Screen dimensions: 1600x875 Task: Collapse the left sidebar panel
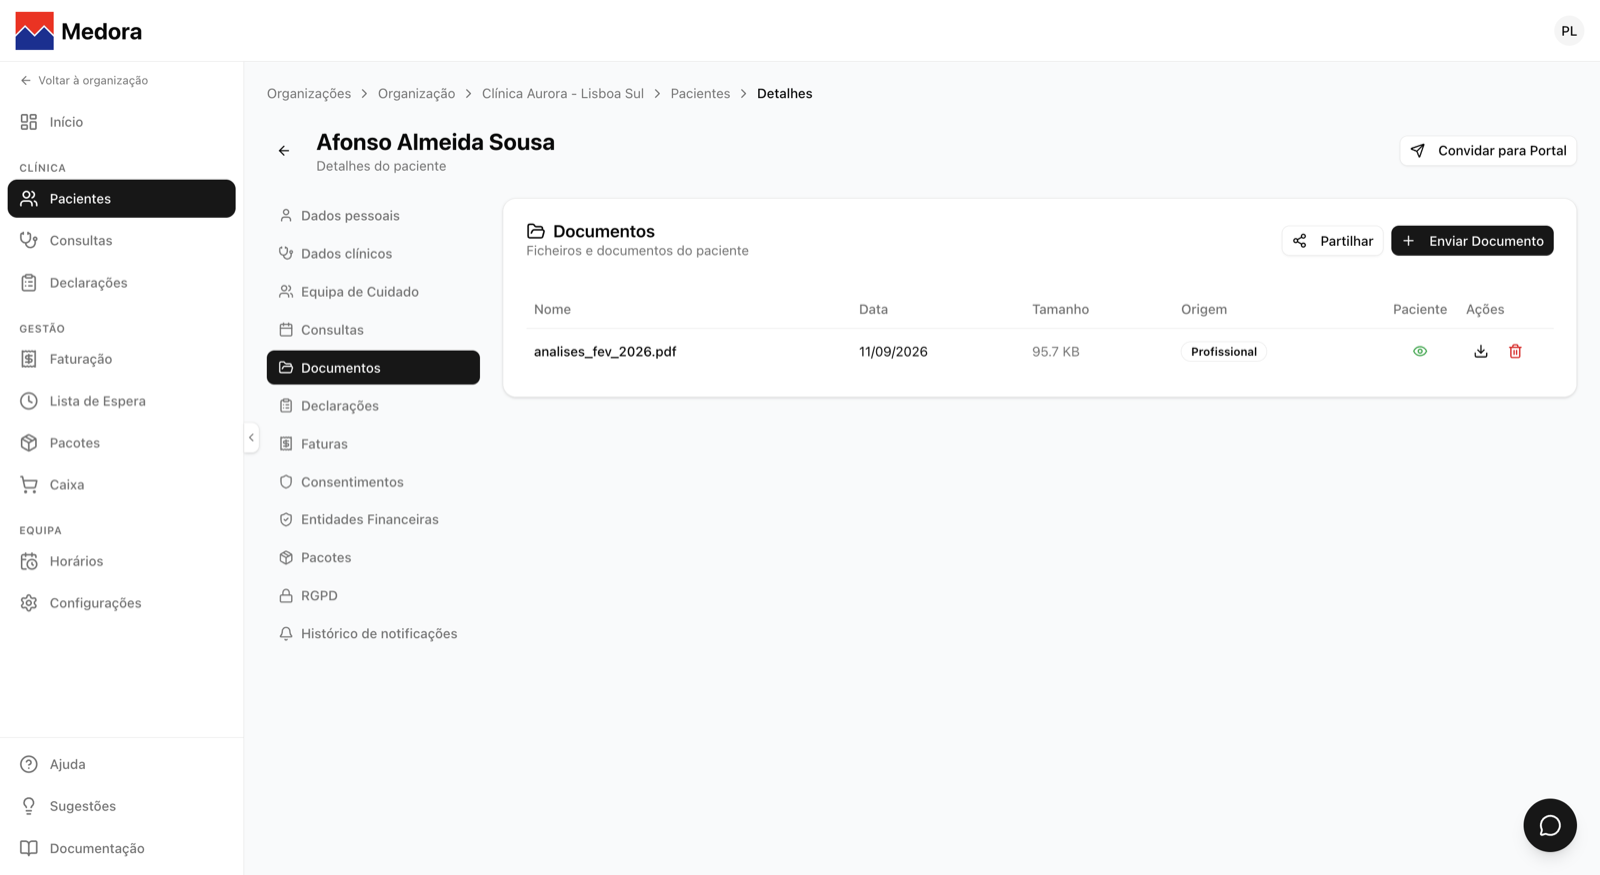(x=251, y=438)
